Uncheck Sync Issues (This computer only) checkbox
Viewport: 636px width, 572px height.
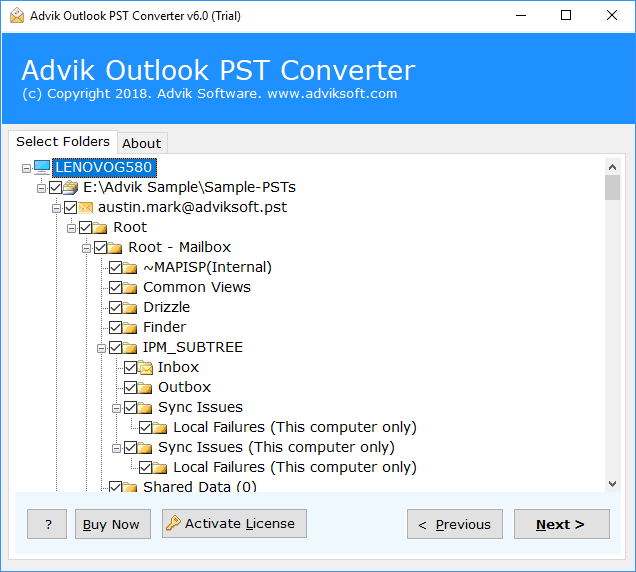131,447
